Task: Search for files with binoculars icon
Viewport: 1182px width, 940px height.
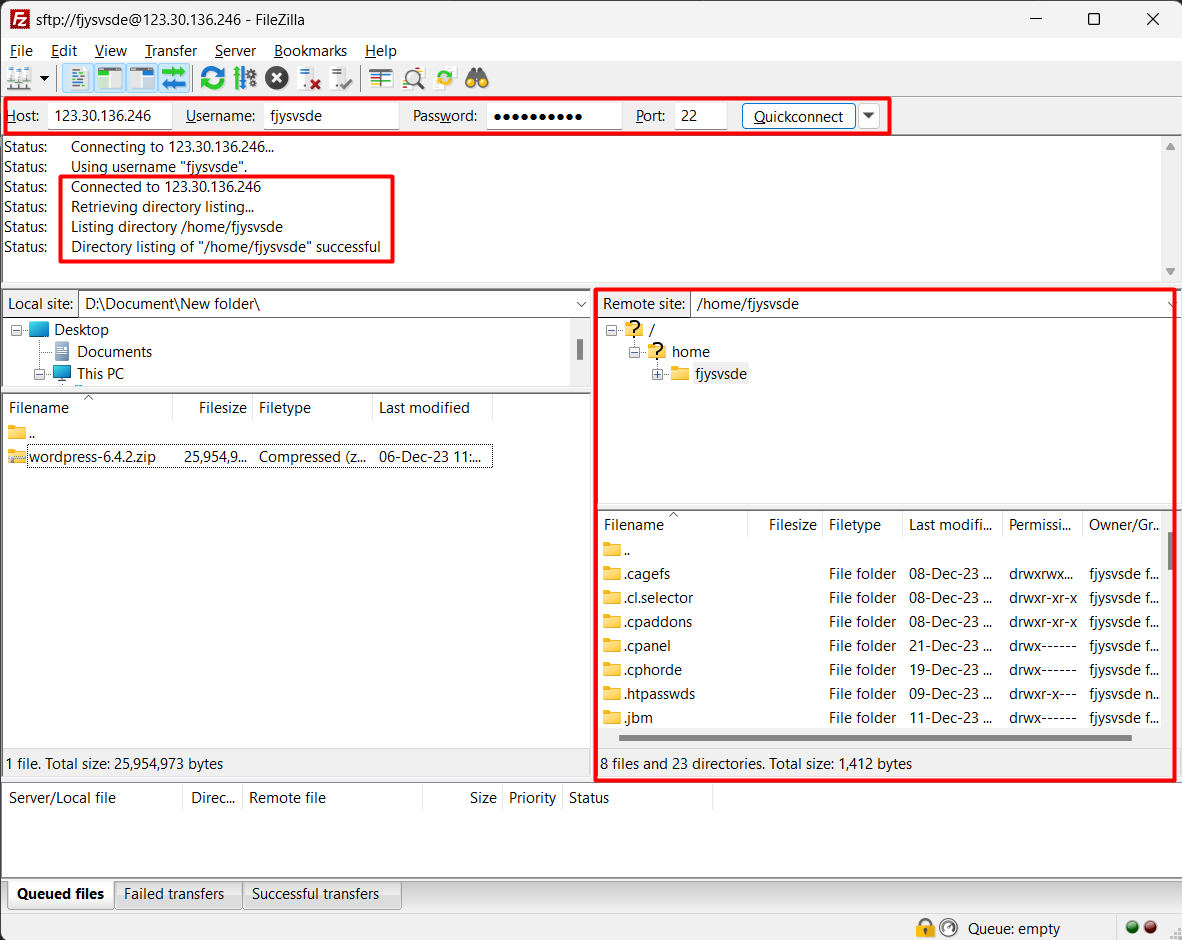Action: (477, 78)
